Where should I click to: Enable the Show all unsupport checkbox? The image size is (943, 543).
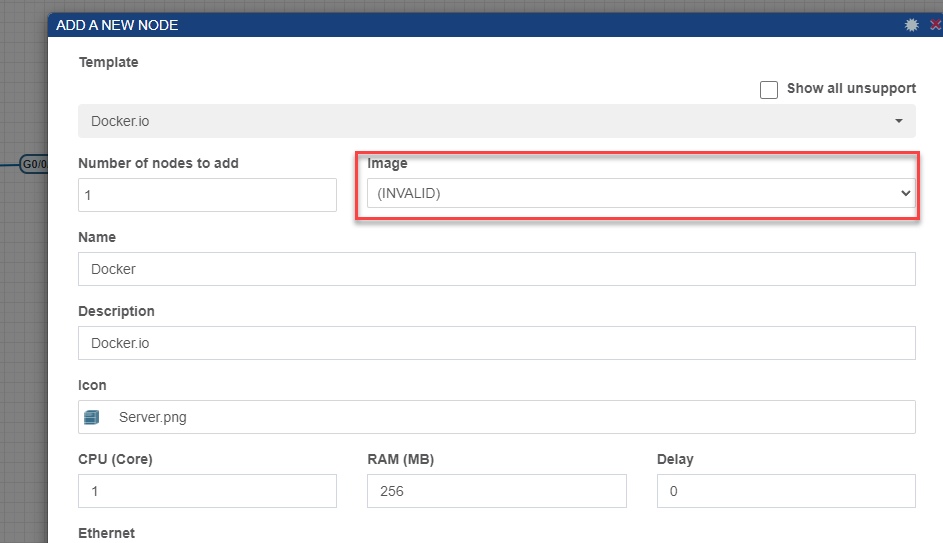click(769, 90)
